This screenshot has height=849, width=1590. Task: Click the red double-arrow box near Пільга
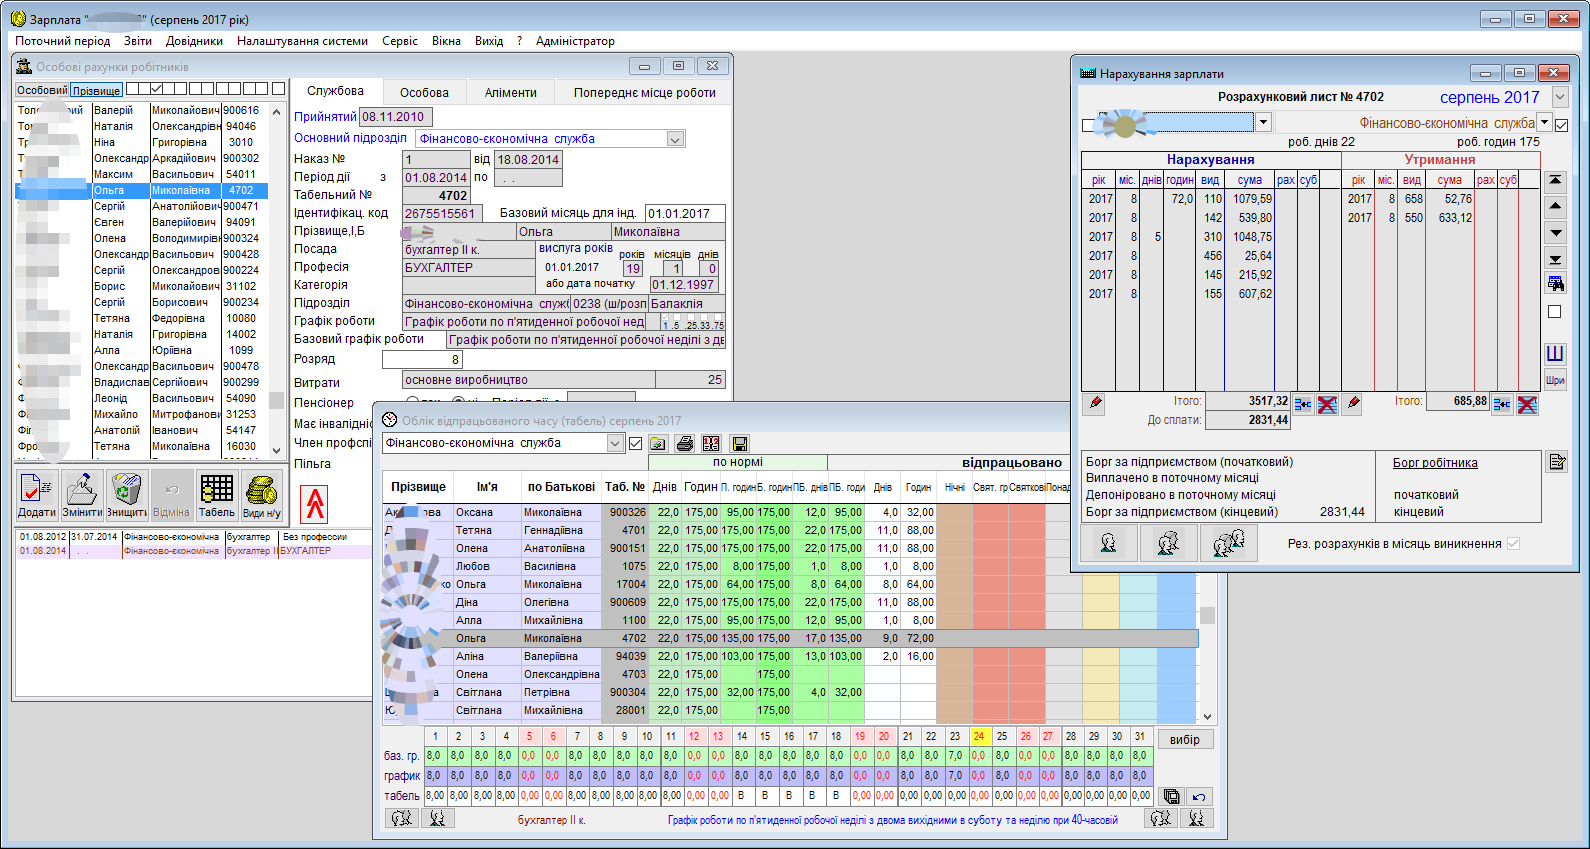315,504
